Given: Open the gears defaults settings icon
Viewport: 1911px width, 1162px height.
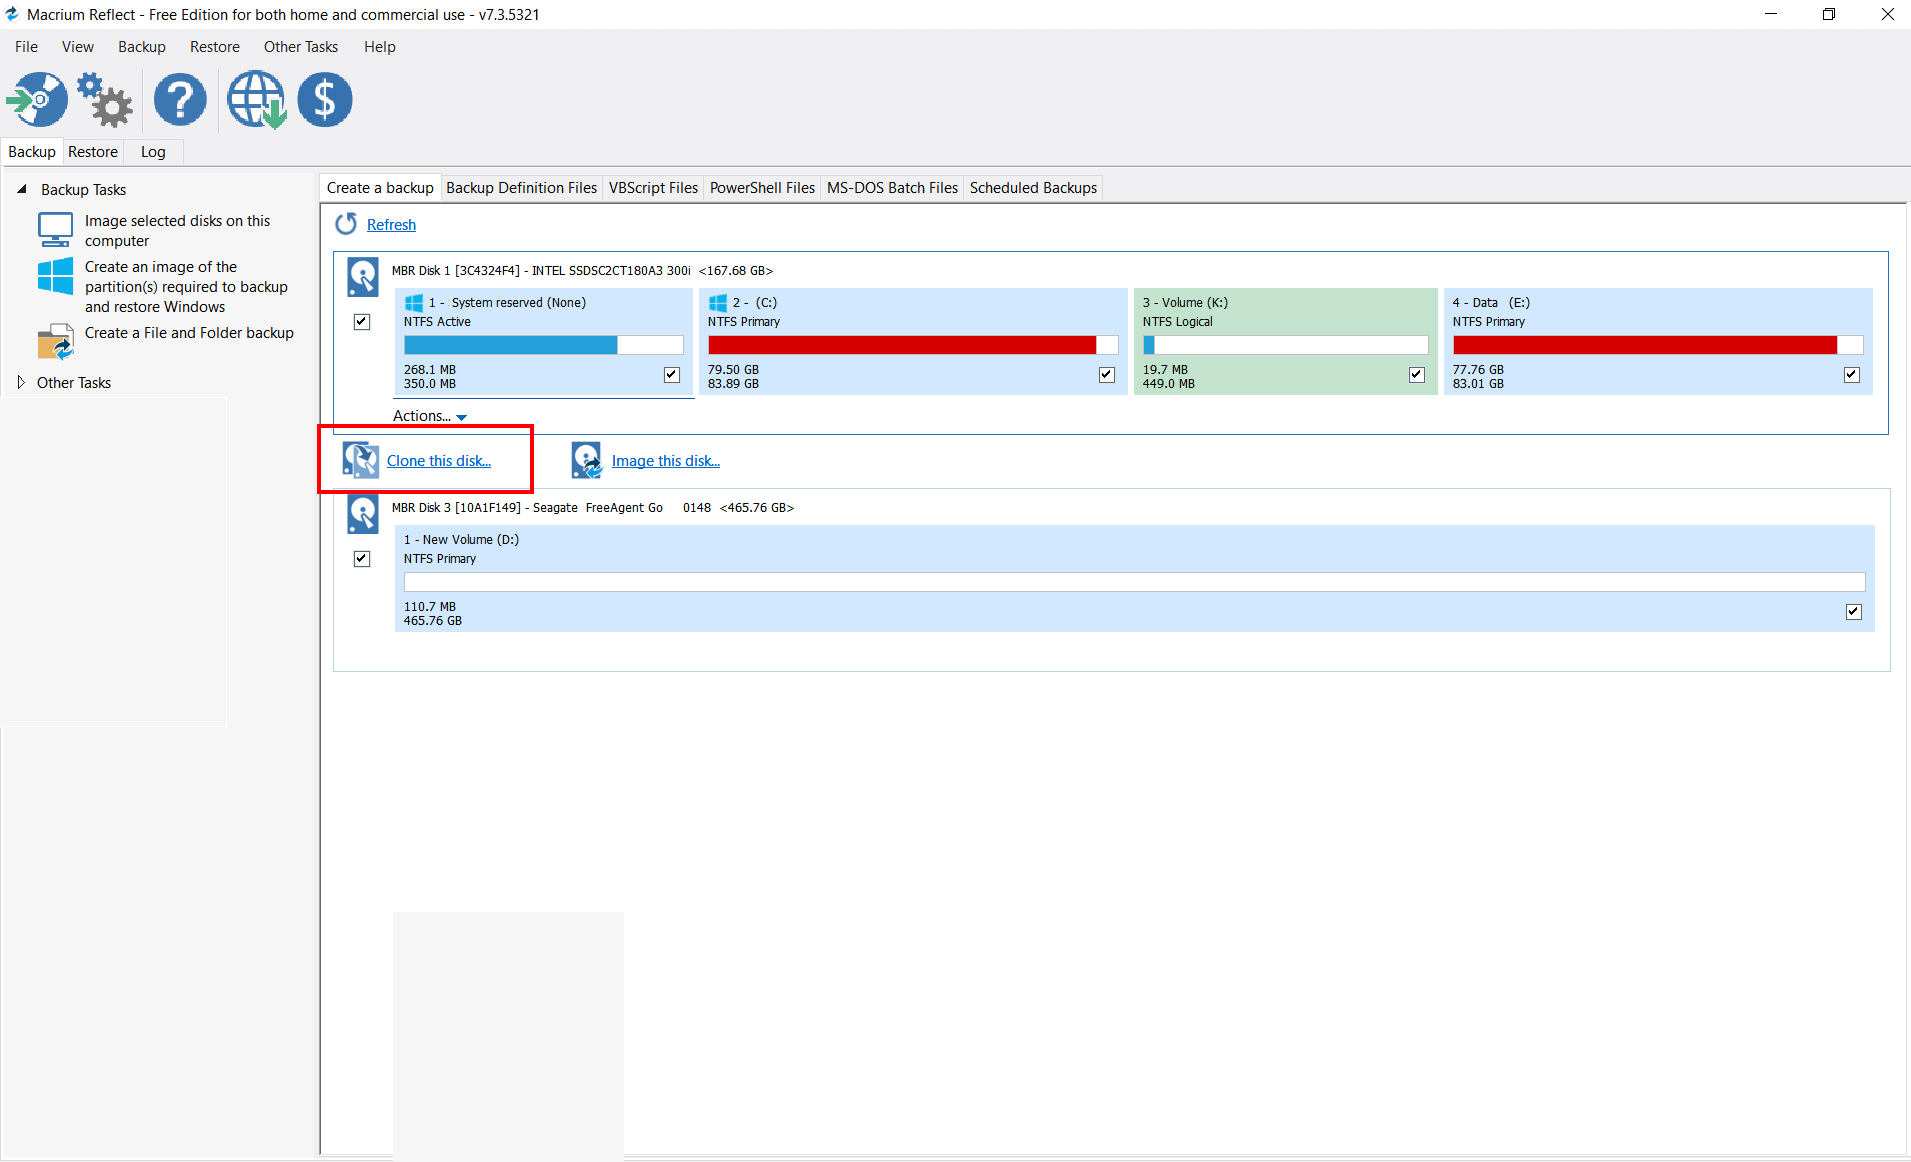Looking at the screenshot, I should (x=105, y=100).
